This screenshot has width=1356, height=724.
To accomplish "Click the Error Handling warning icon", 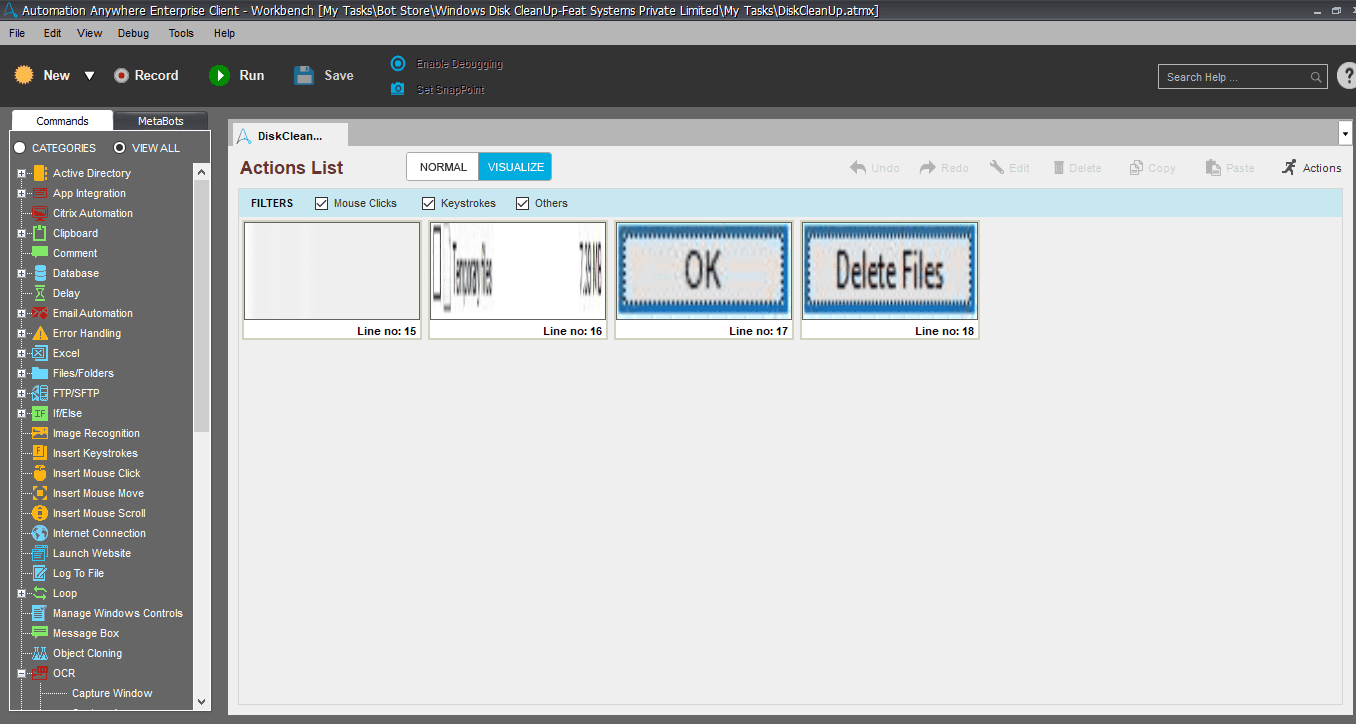I will [x=40, y=333].
